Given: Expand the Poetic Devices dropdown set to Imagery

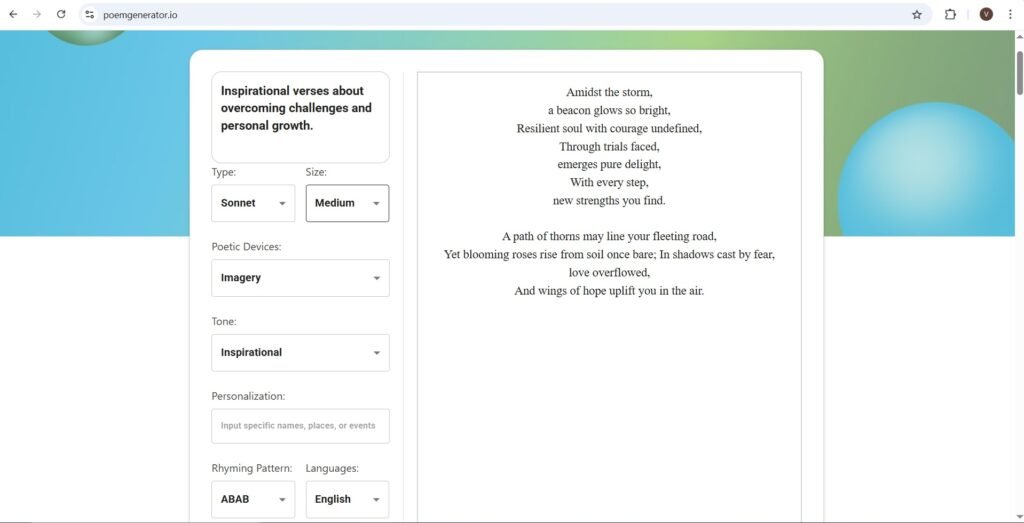Looking at the screenshot, I should [300, 278].
